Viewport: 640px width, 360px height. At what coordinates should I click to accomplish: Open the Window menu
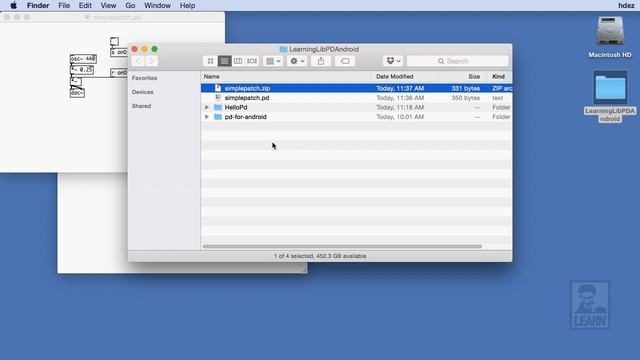157,6
